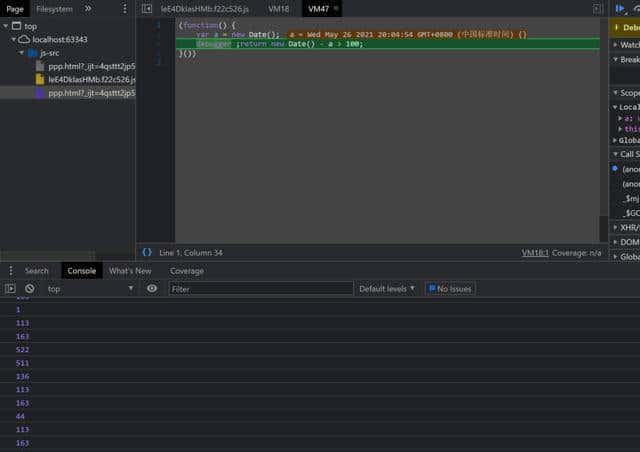Open the top context selector dropdown
Image resolution: width=640 pixels, height=452 pixels.
pos(90,288)
